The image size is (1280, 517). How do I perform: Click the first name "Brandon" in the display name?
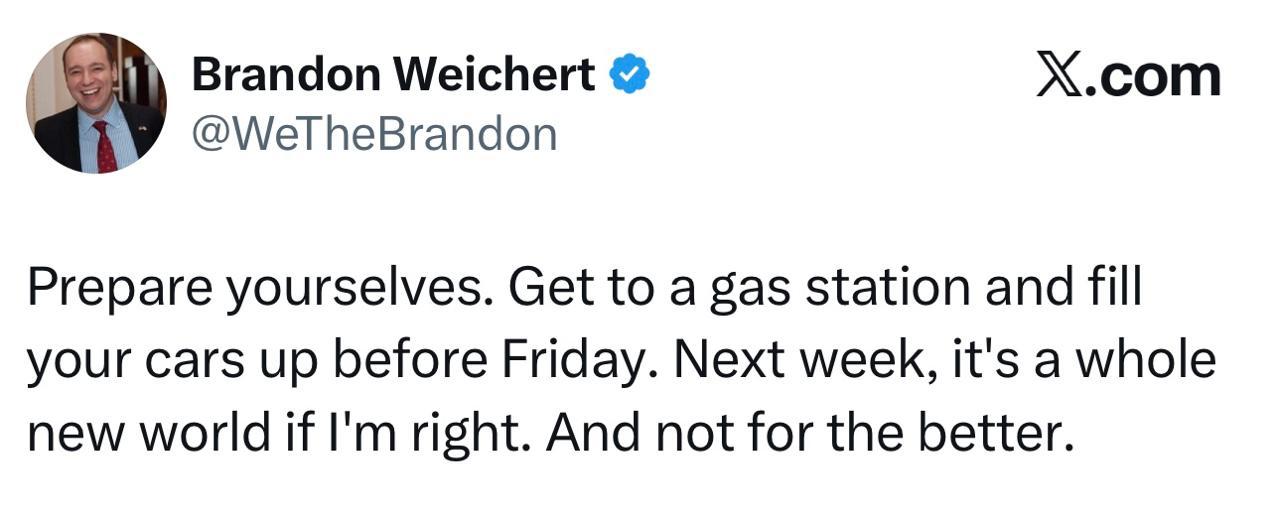283,75
